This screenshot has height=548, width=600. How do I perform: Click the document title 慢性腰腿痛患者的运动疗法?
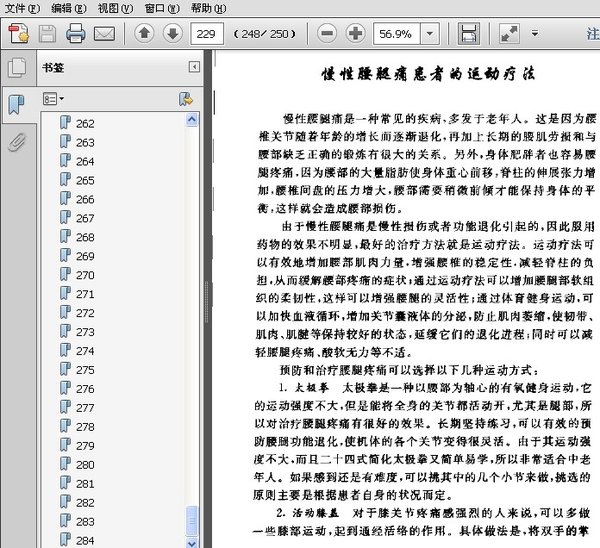[x=428, y=73]
